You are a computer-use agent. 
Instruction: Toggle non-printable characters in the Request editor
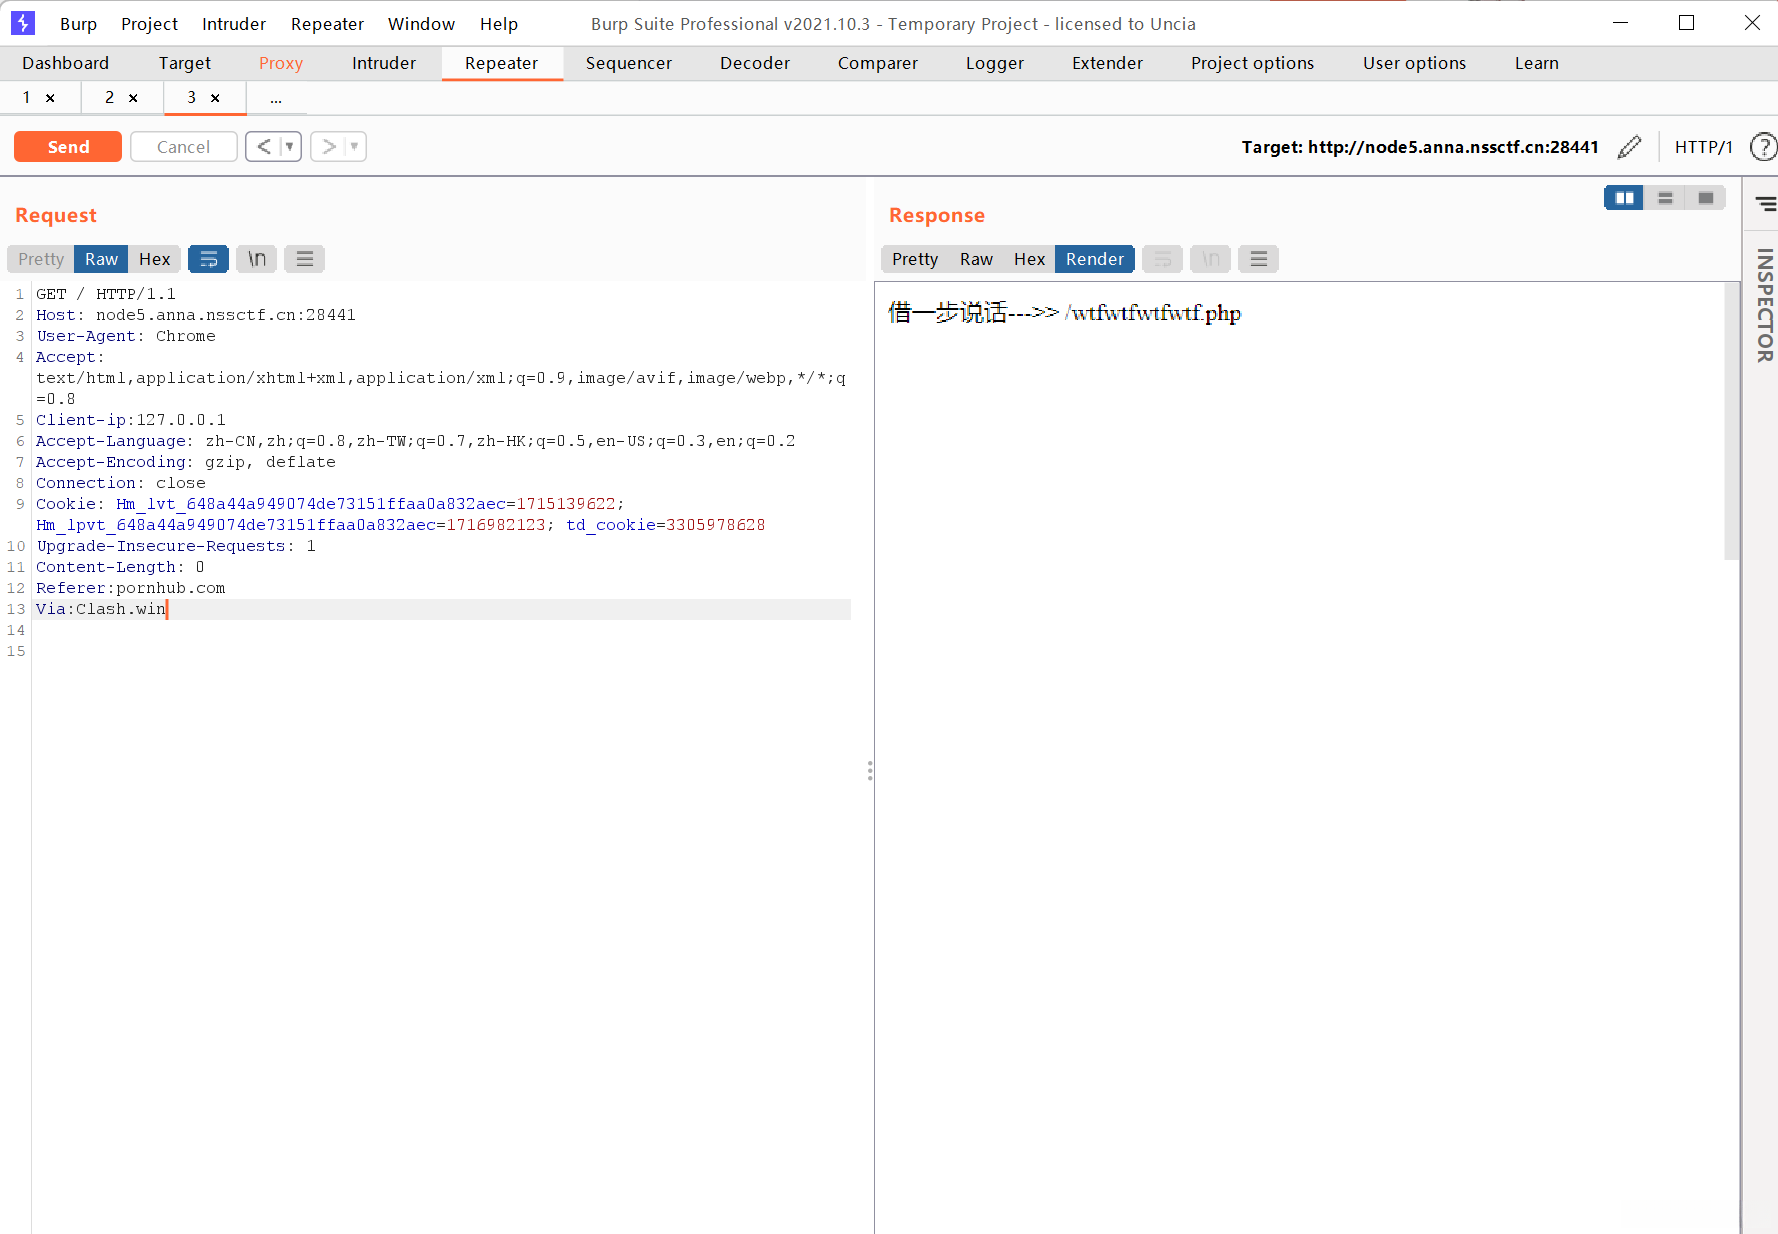(x=257, y=259)
